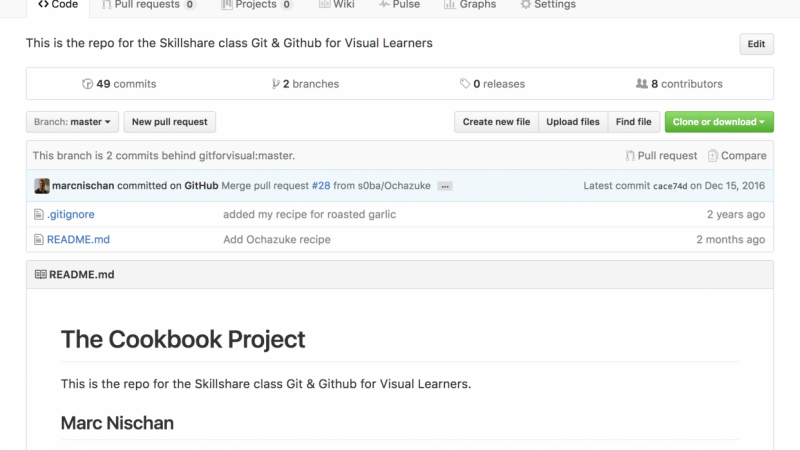Click the .gitignore file icon
The image size is (800, 450).
(x=39, y=214)
